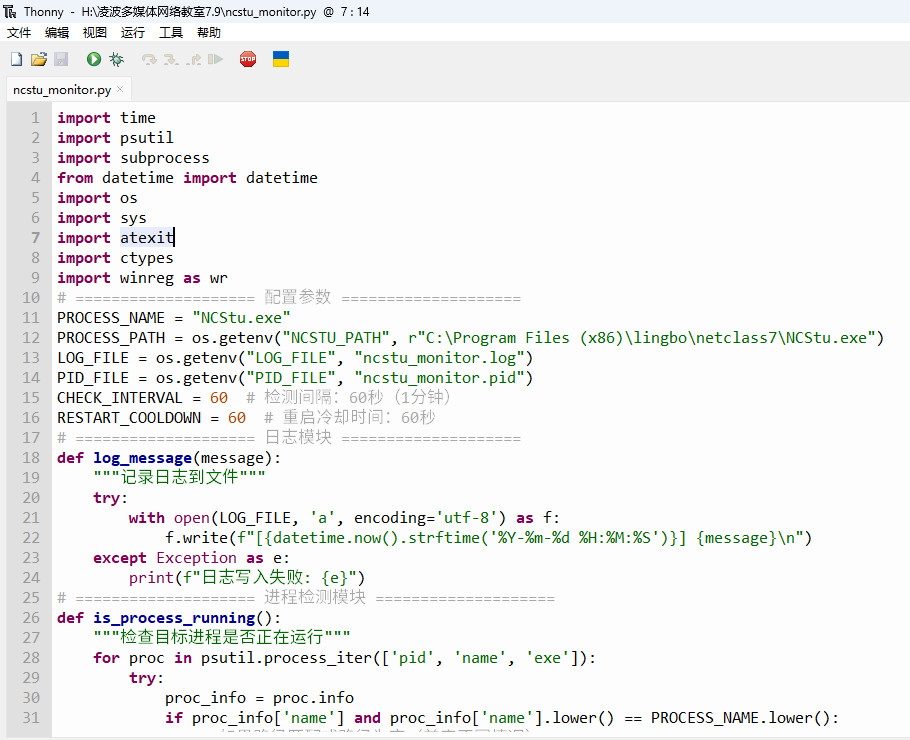Open the 视图 (View) menu
910x740 pixels.
point(95,33)
